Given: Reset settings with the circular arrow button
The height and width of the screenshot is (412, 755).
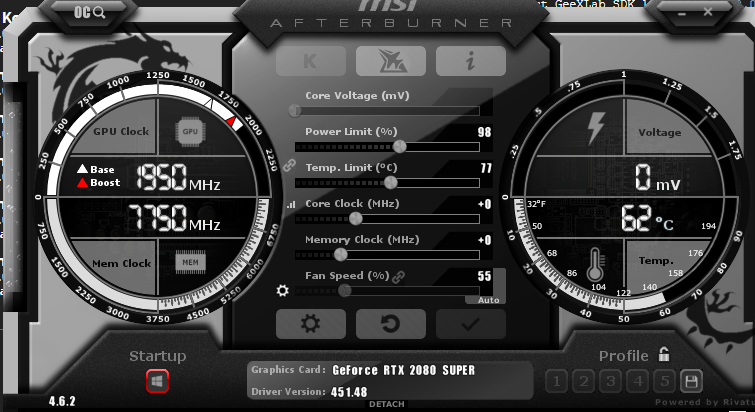Looking at the screenshot, I should click(x=391, y=324).
